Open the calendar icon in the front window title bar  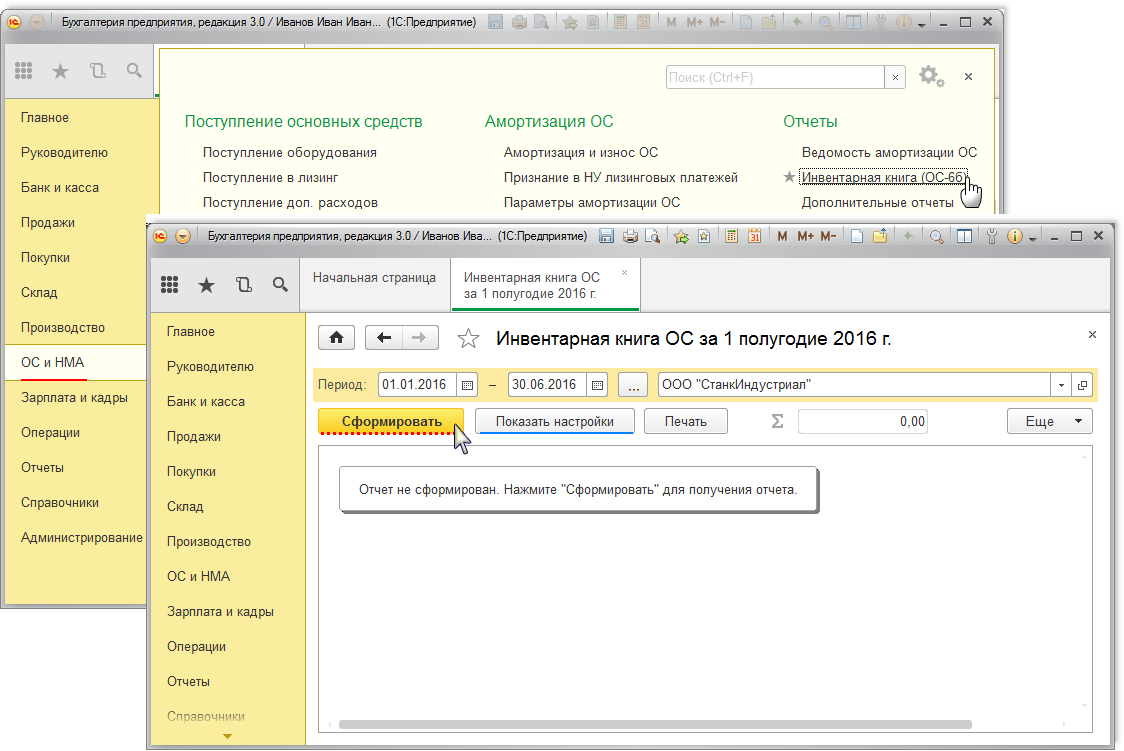(755, 237)
